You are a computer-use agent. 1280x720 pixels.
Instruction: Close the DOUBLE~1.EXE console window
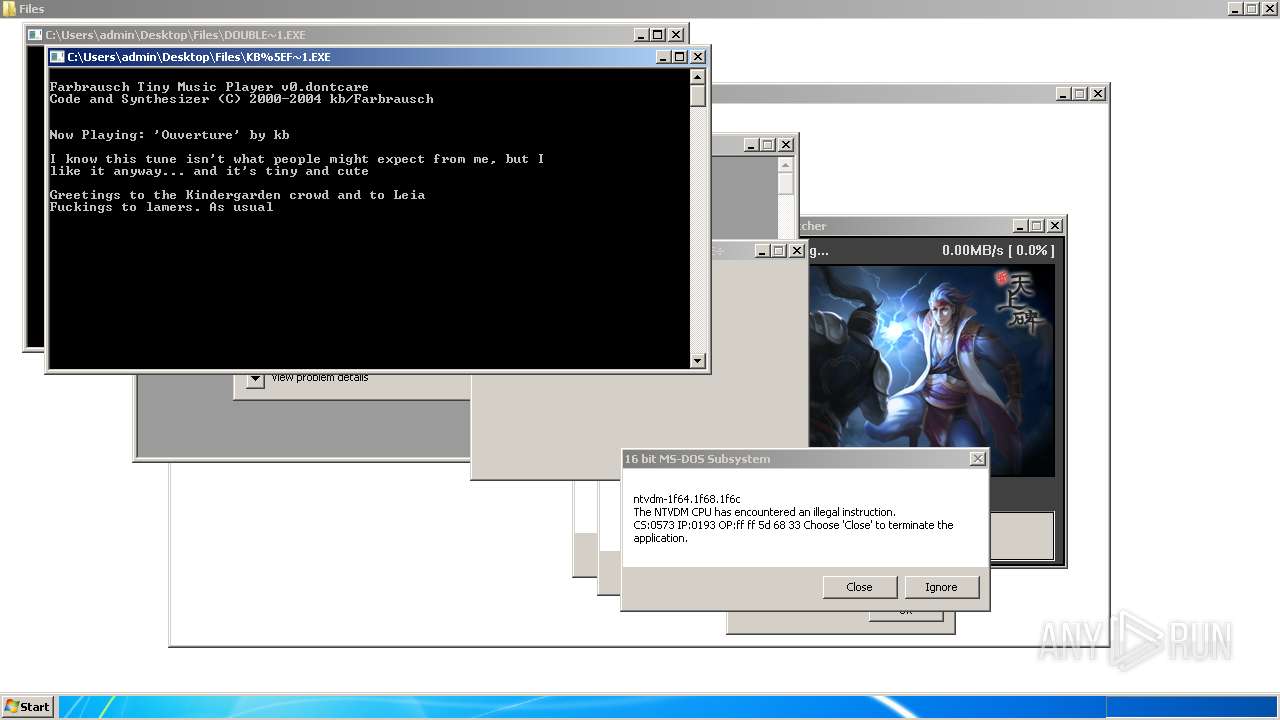[x=676, y=35]
